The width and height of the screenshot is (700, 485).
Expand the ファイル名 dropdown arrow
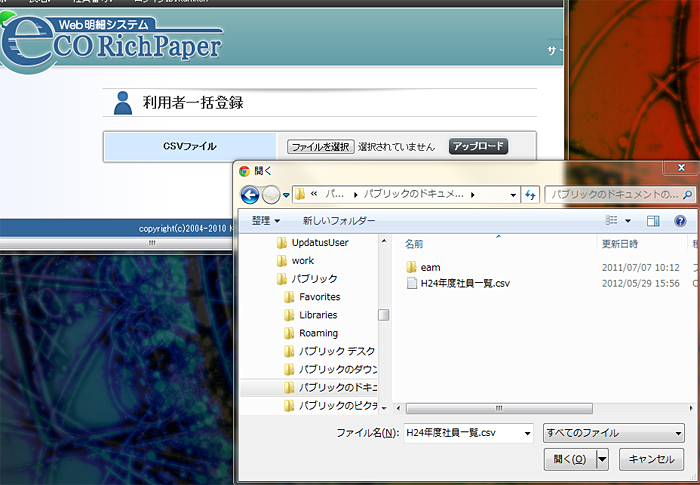pos(527,433)
